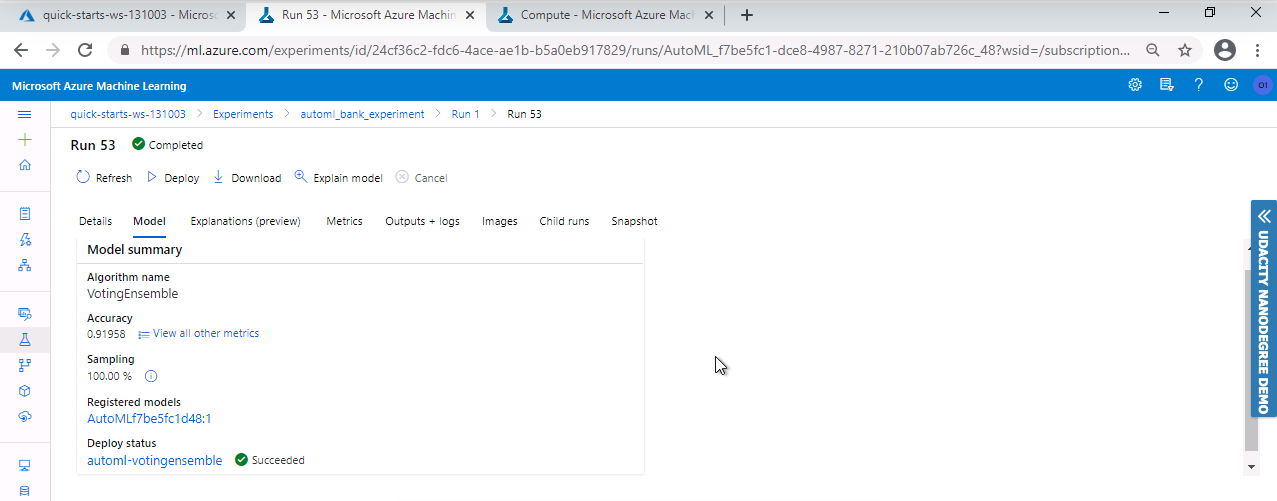Close the Run 53 browser tab
Screen dimensions: 1277x501
(470, 15)
